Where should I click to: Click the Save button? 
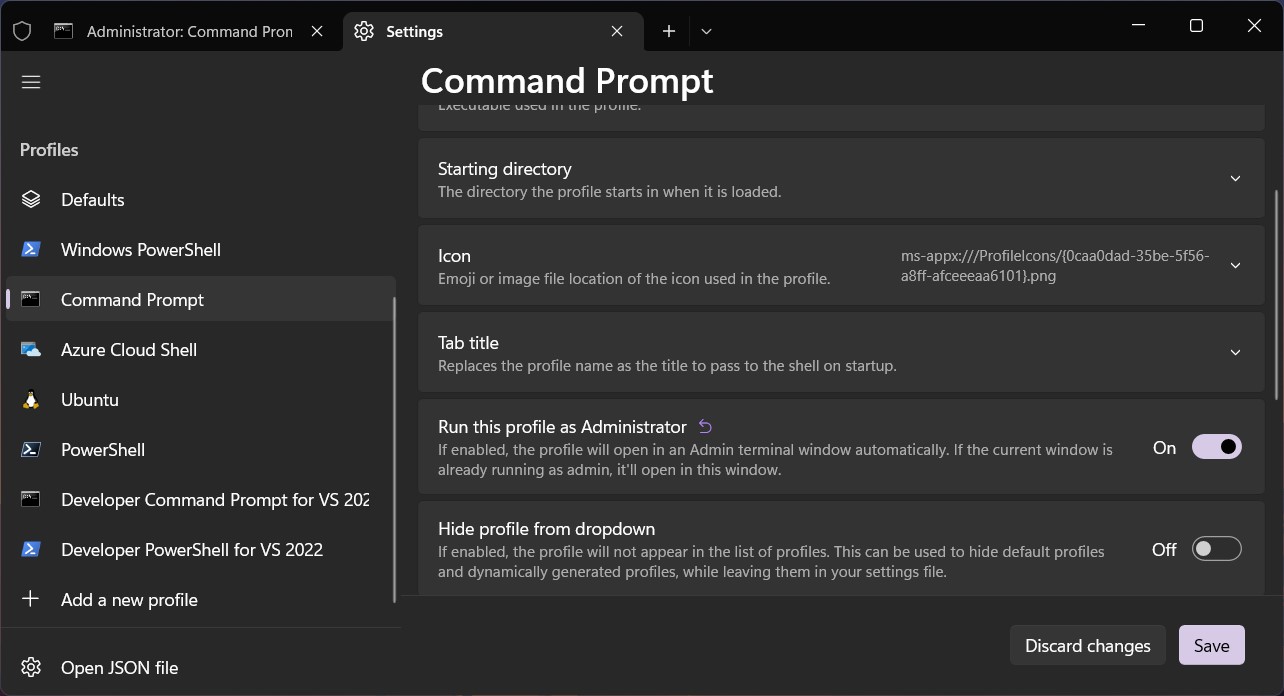tap(1211, 645)
